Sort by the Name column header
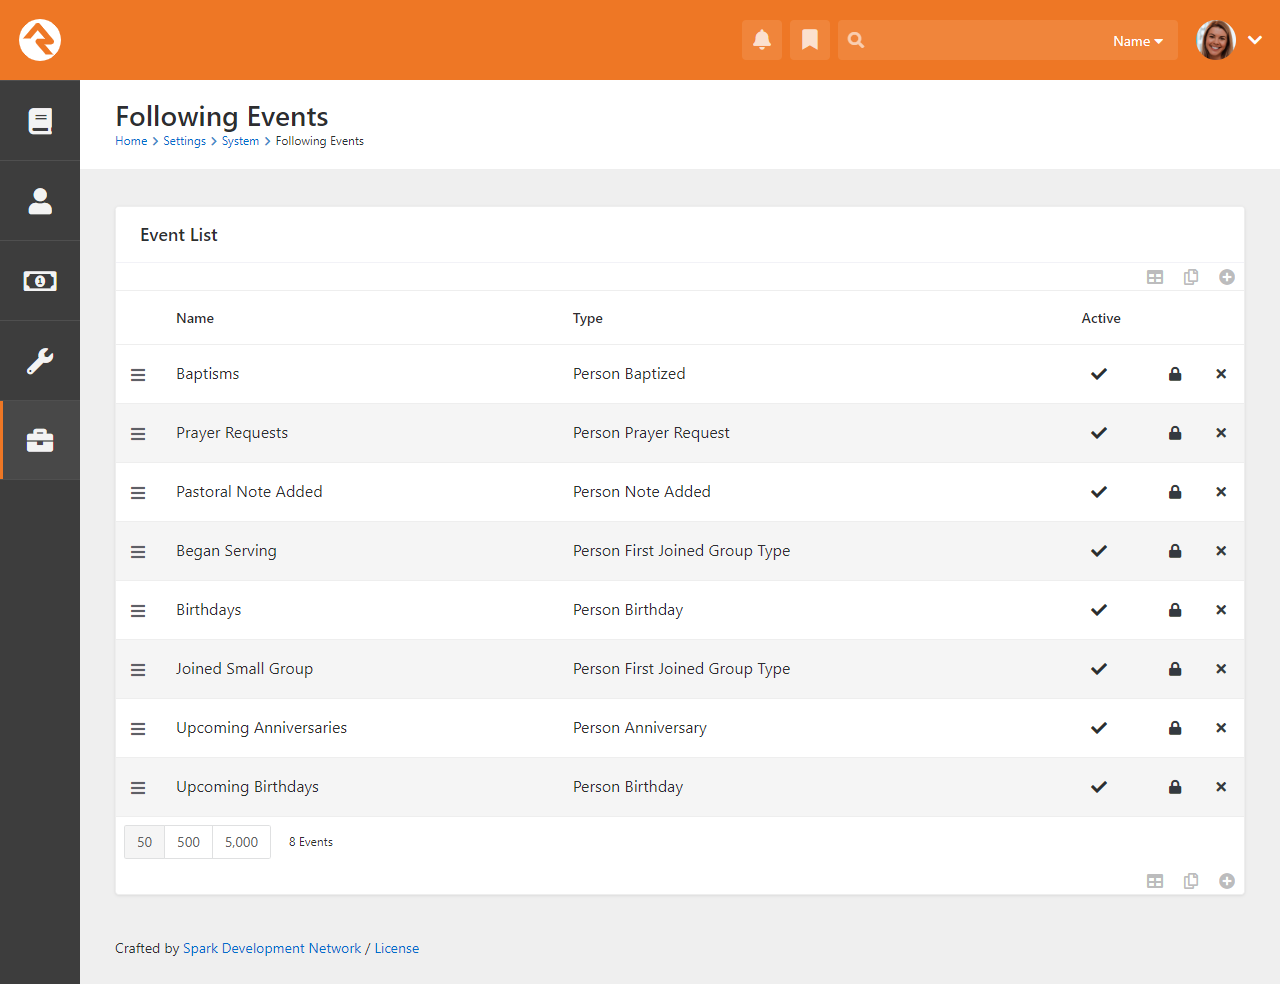1280x985 pixels. pyautogui.click(x=195, y=318)
